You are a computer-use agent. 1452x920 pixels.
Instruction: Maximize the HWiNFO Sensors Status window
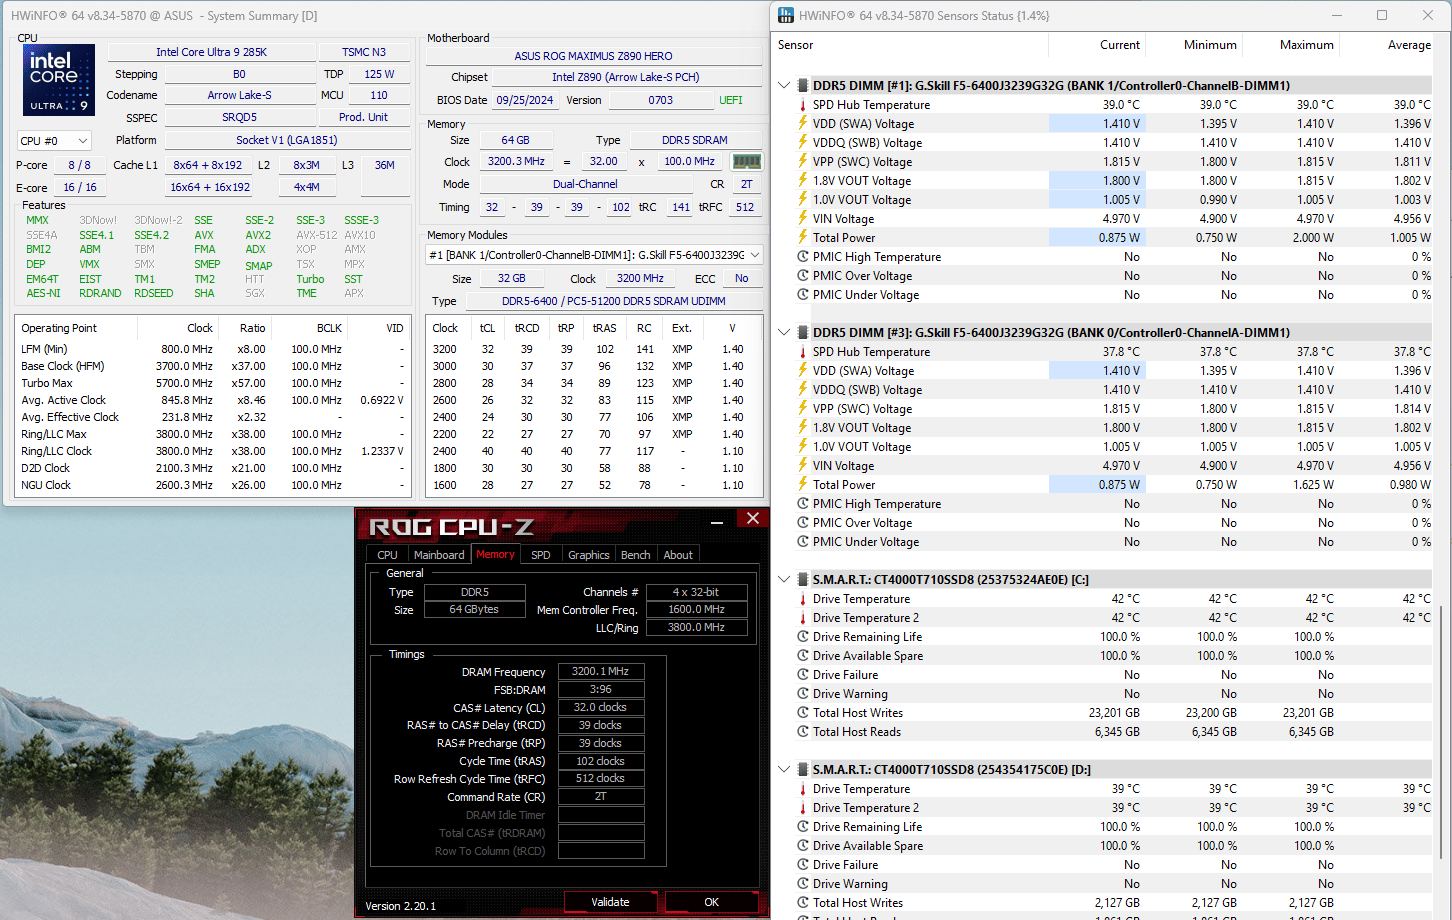1382,15
